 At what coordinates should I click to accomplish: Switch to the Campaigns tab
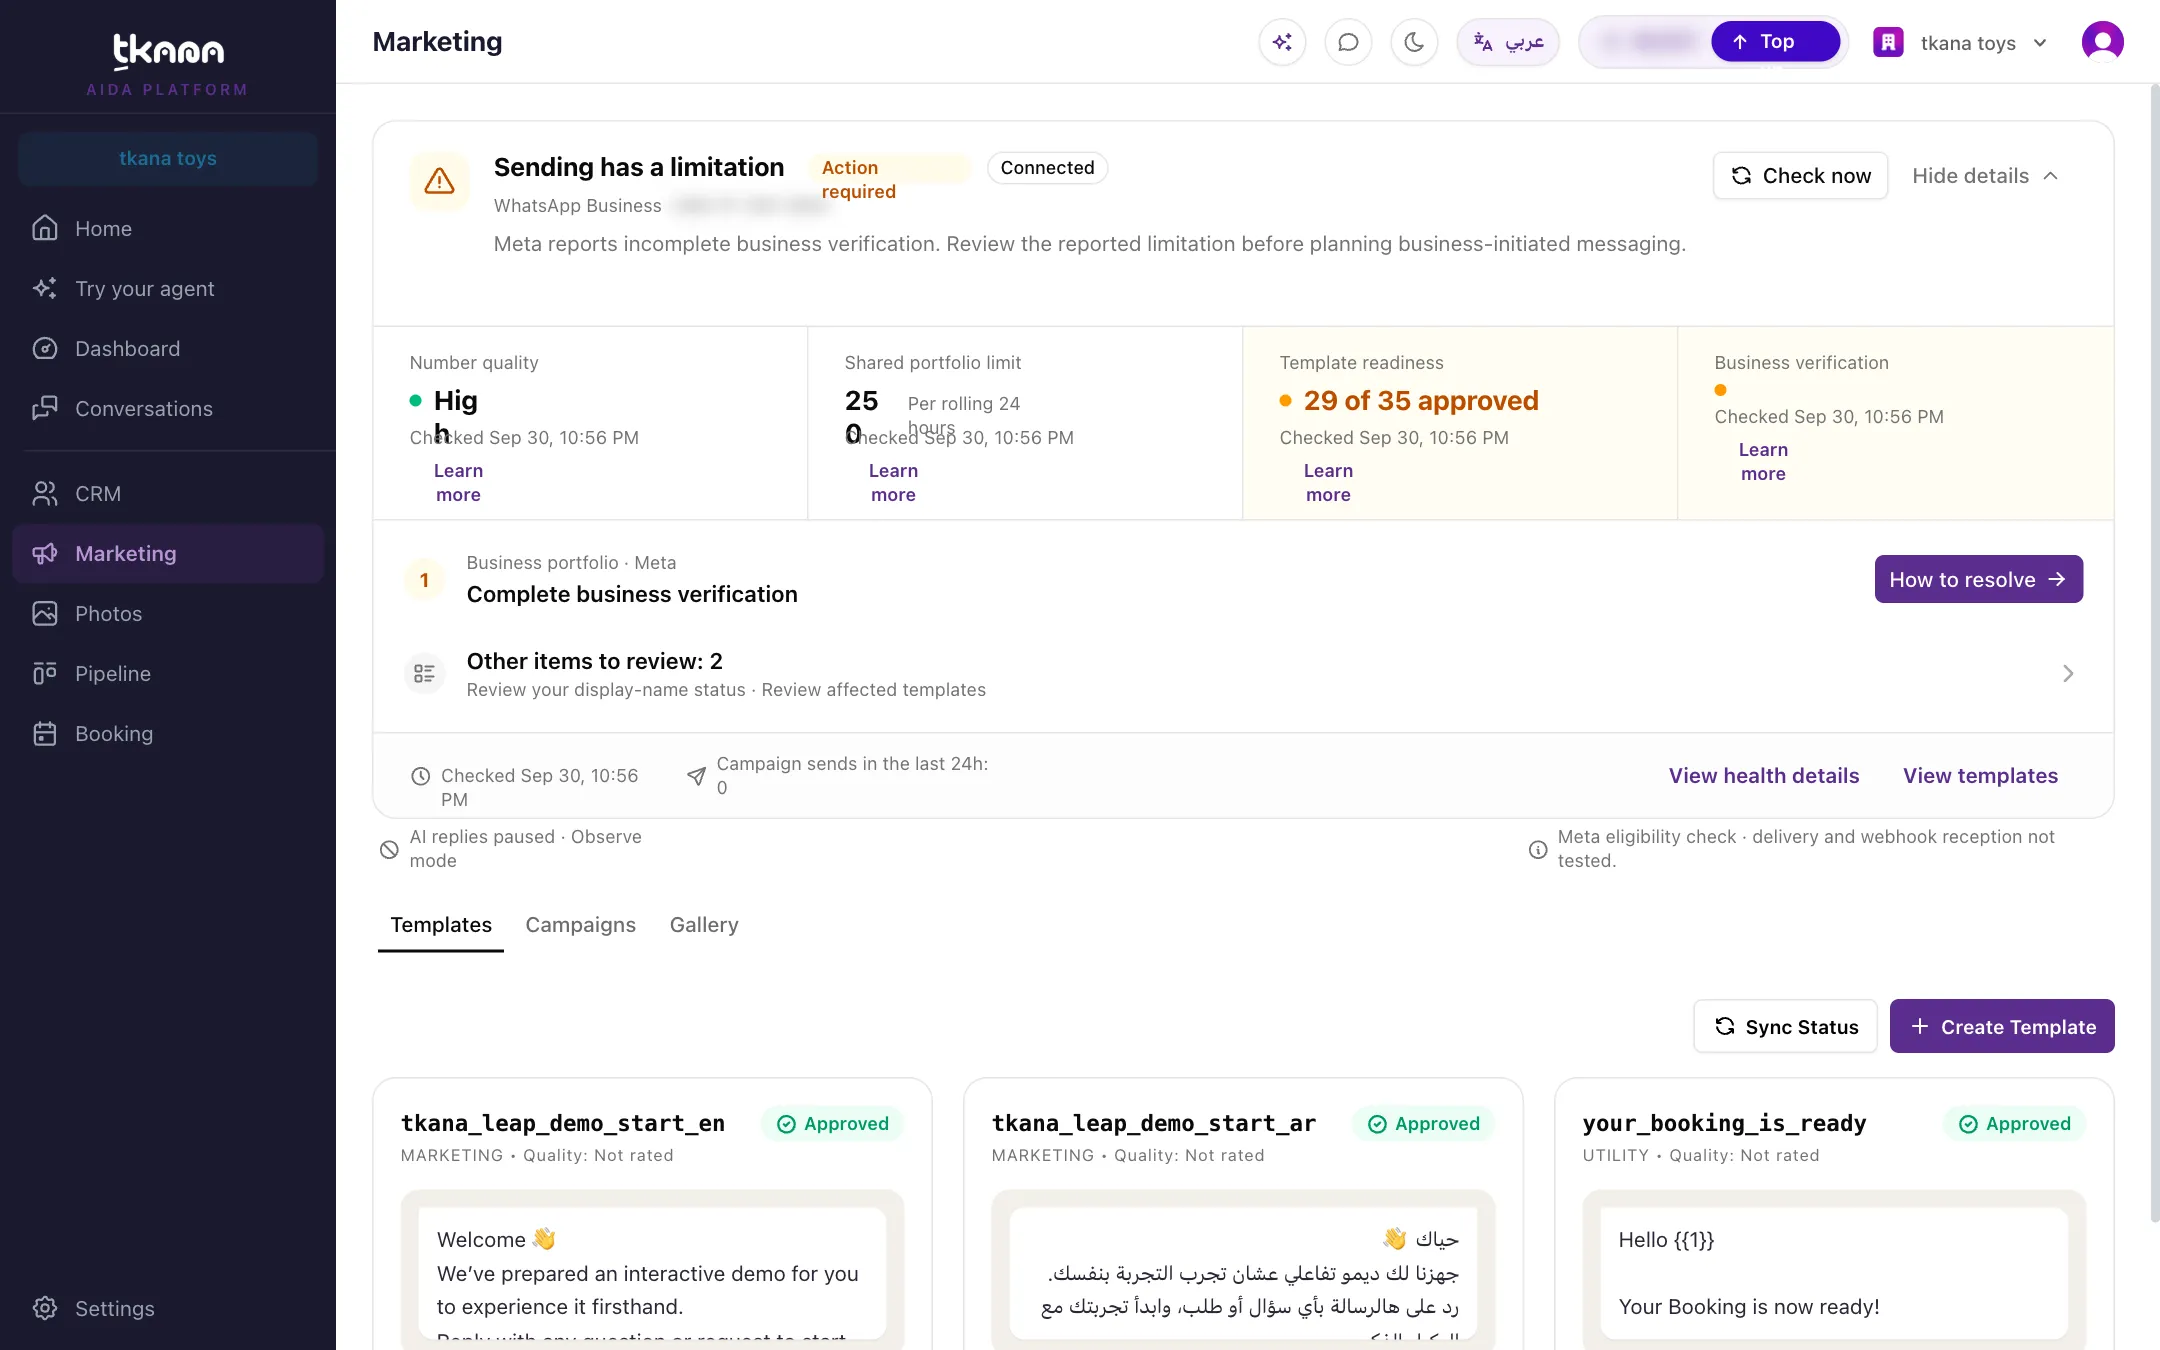point(581,925)
